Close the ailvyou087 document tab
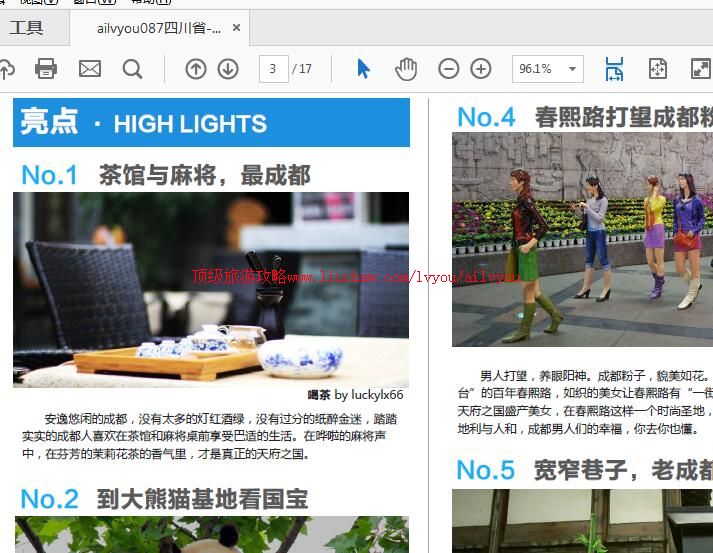The image size is (713, 553). point(237,28)
